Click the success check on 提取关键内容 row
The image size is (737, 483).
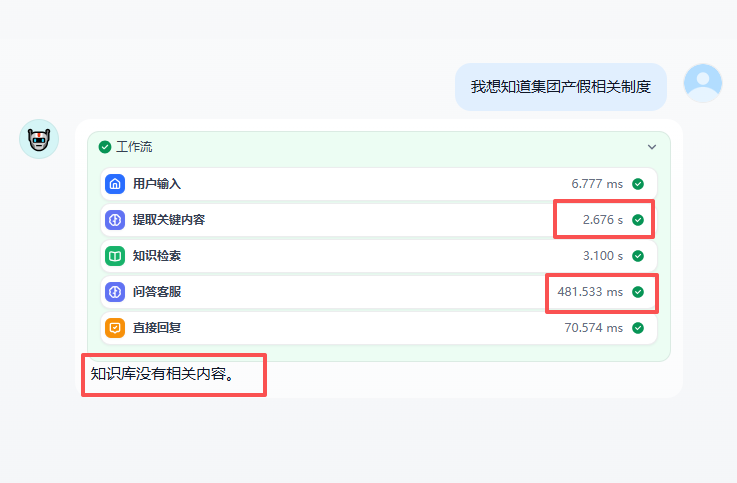click(x=638, y=220)
